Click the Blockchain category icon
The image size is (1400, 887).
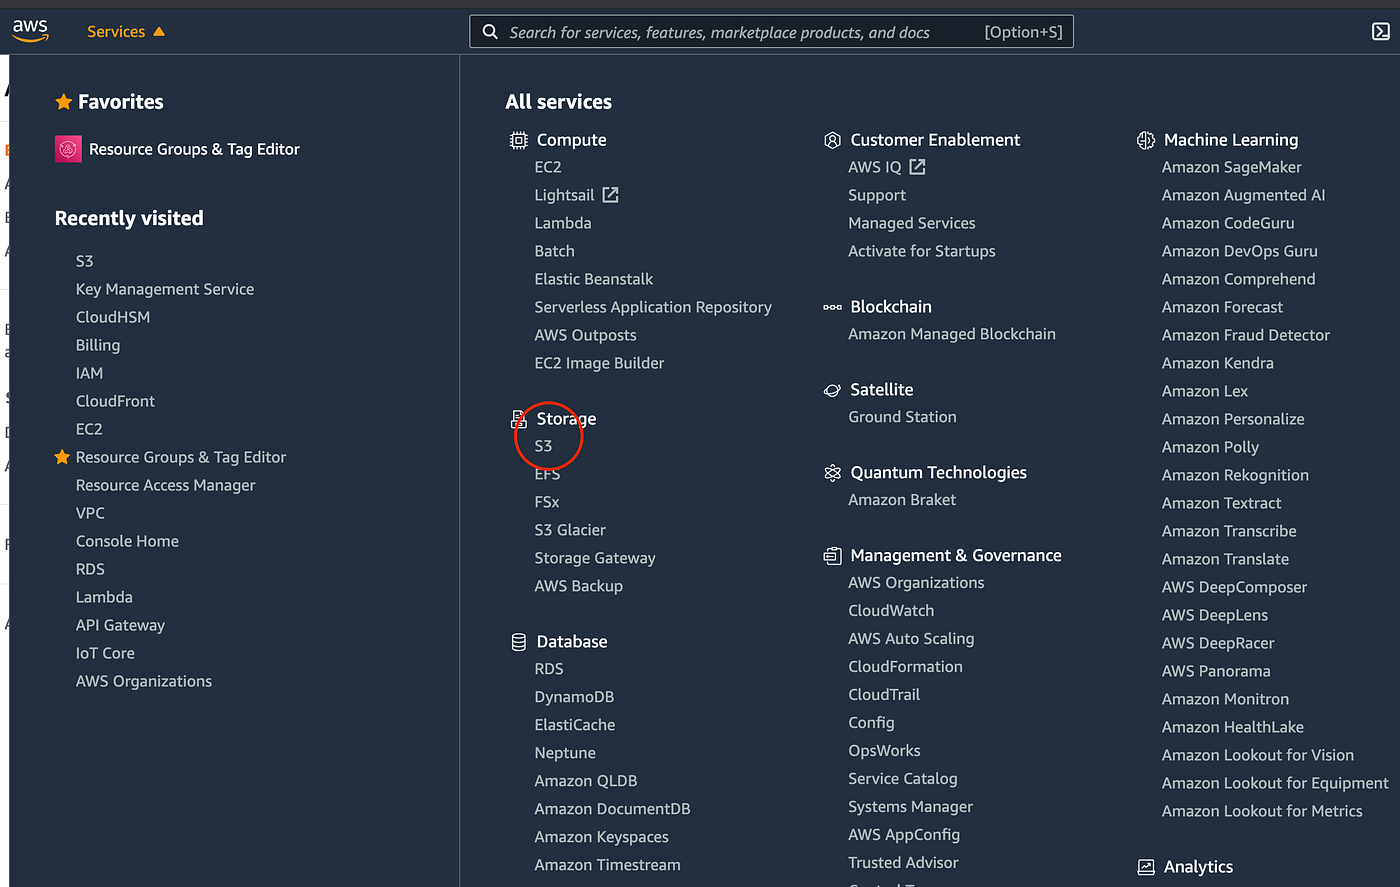pyautogui.click(x=832, y=307)
